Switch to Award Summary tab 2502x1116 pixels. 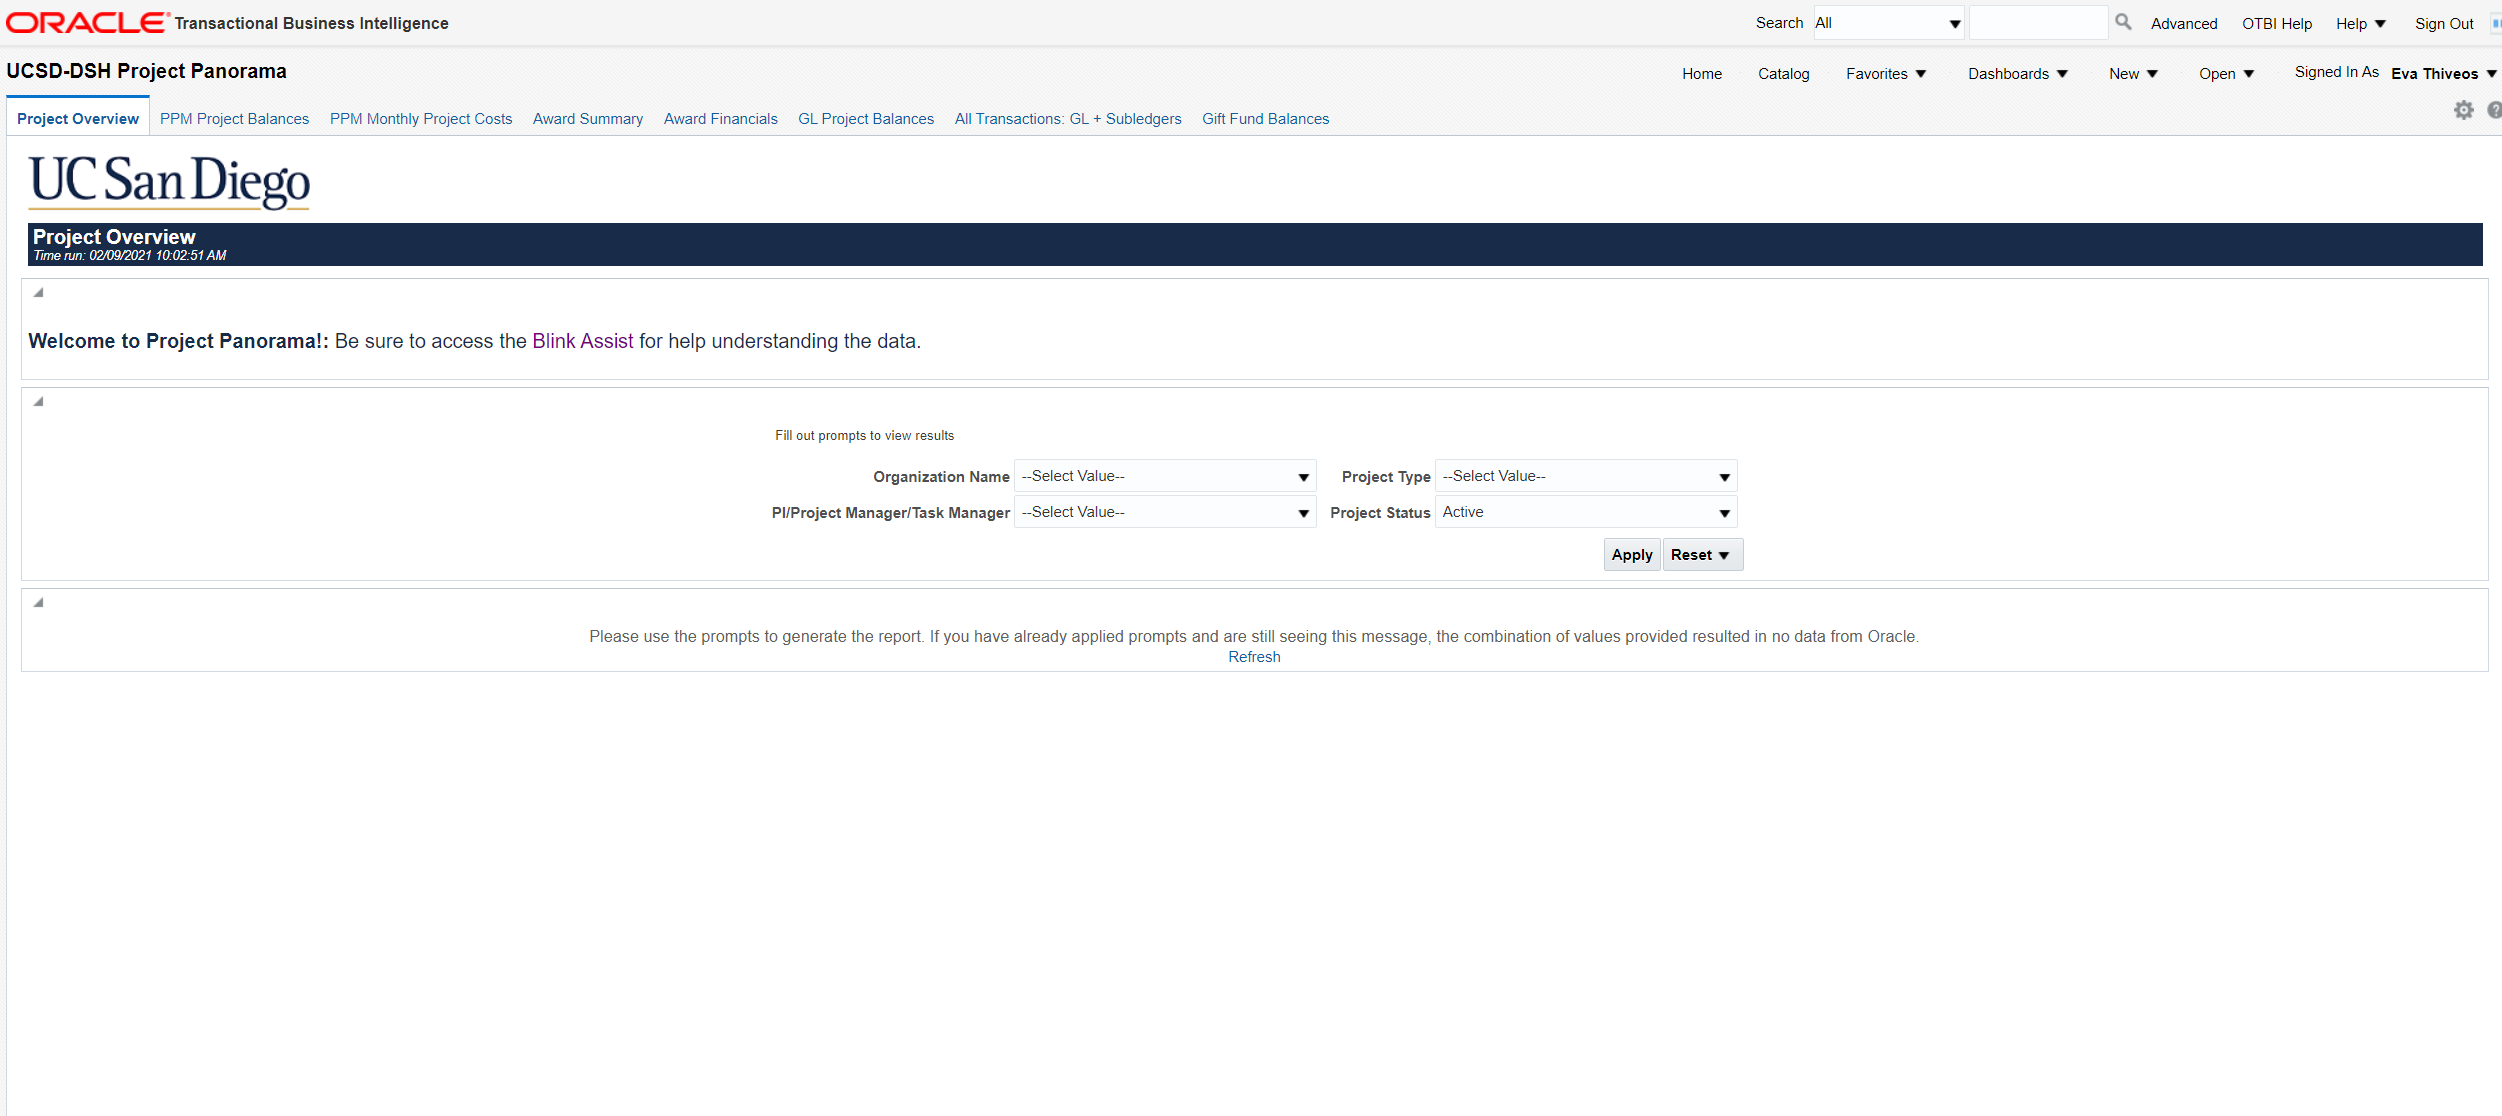(587, 119)
